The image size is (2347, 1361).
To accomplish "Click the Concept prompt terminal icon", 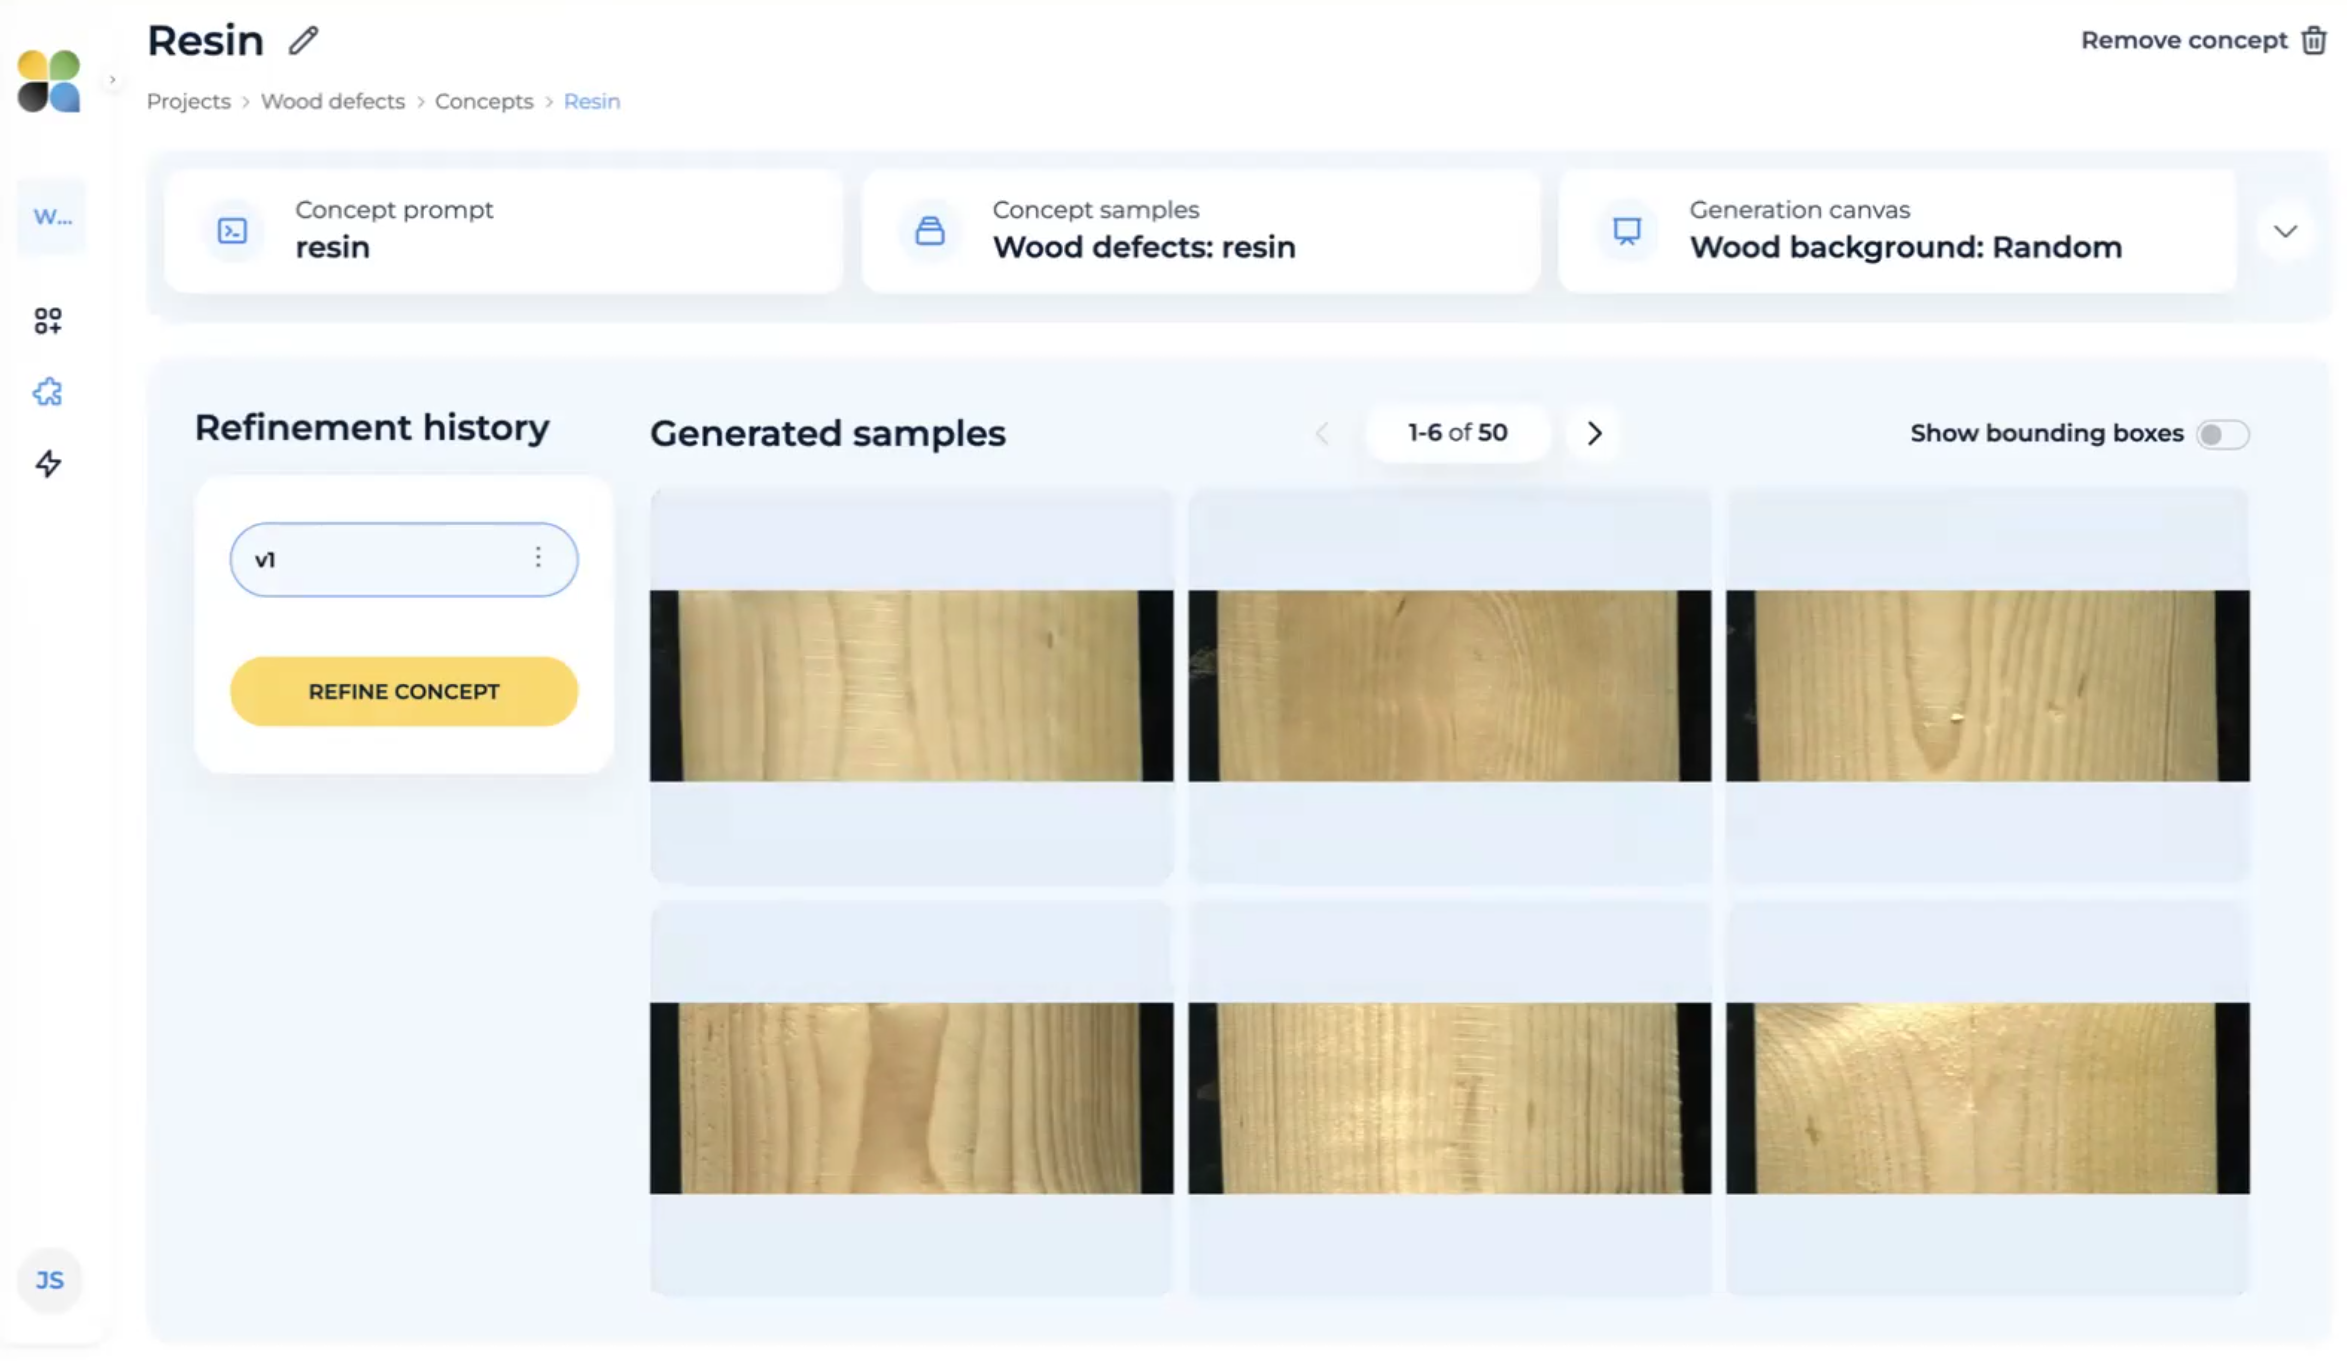I will click(233, 231).
